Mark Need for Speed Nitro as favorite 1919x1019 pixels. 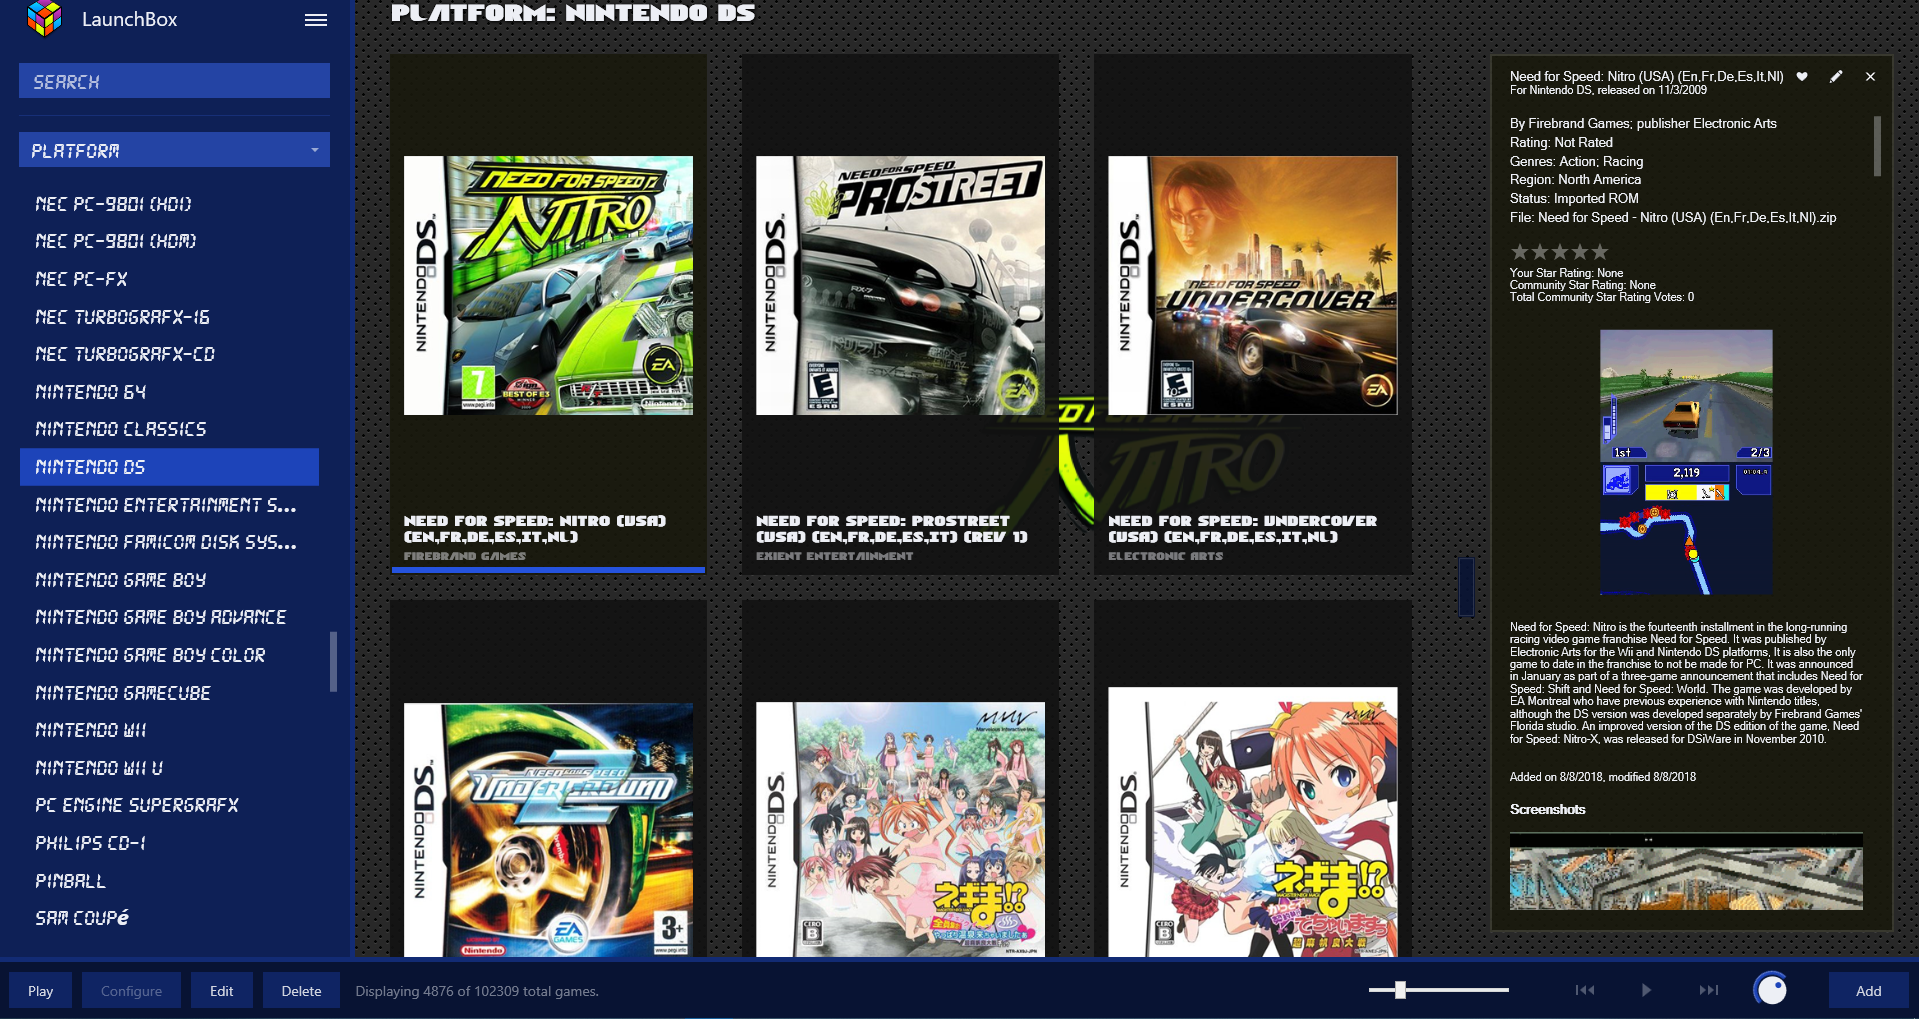pos(1802,77)
